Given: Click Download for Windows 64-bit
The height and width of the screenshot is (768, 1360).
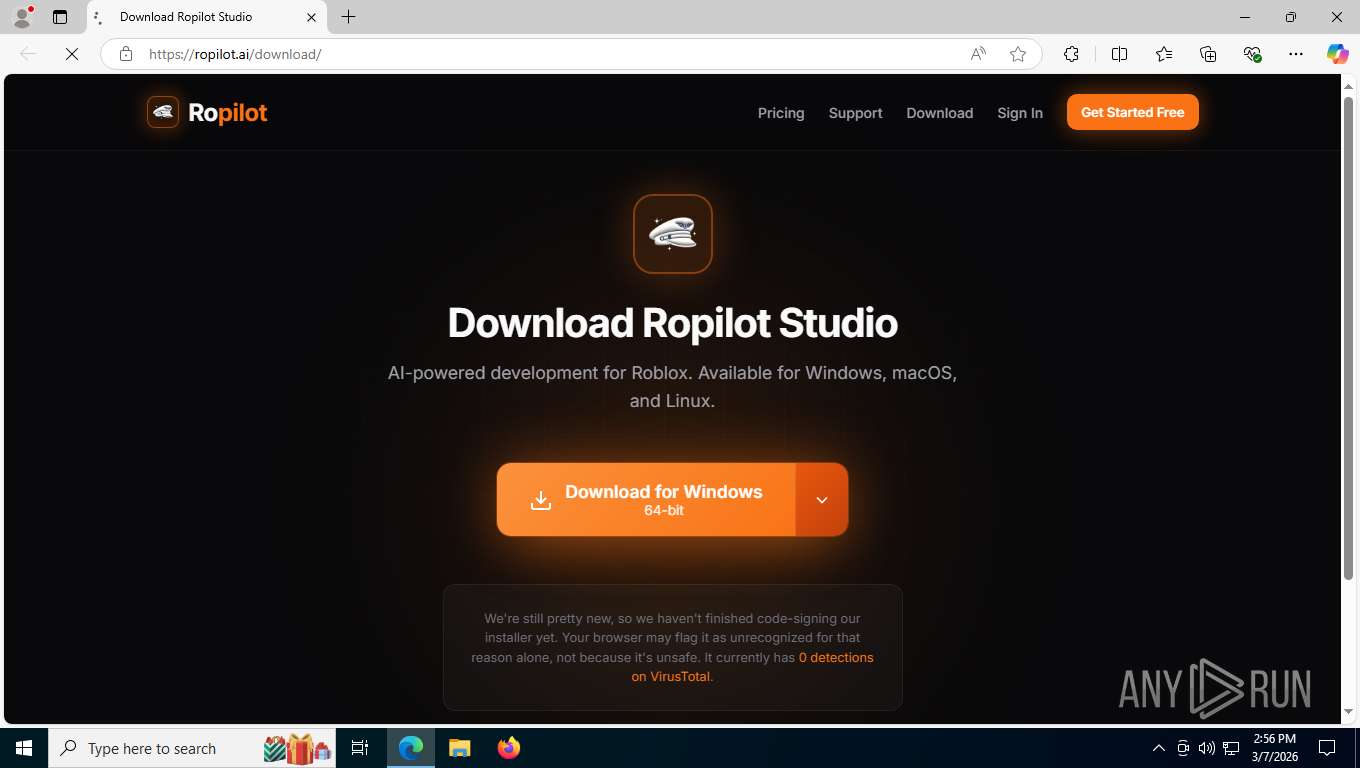Looking at the screenshot, I should click(x=646, y=500).
